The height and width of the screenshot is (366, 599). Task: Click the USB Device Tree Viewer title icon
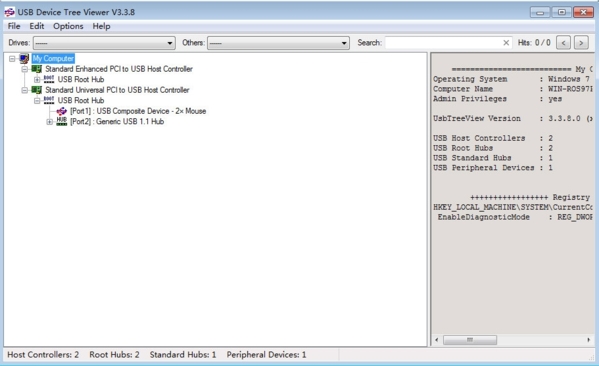pos(10,12)
